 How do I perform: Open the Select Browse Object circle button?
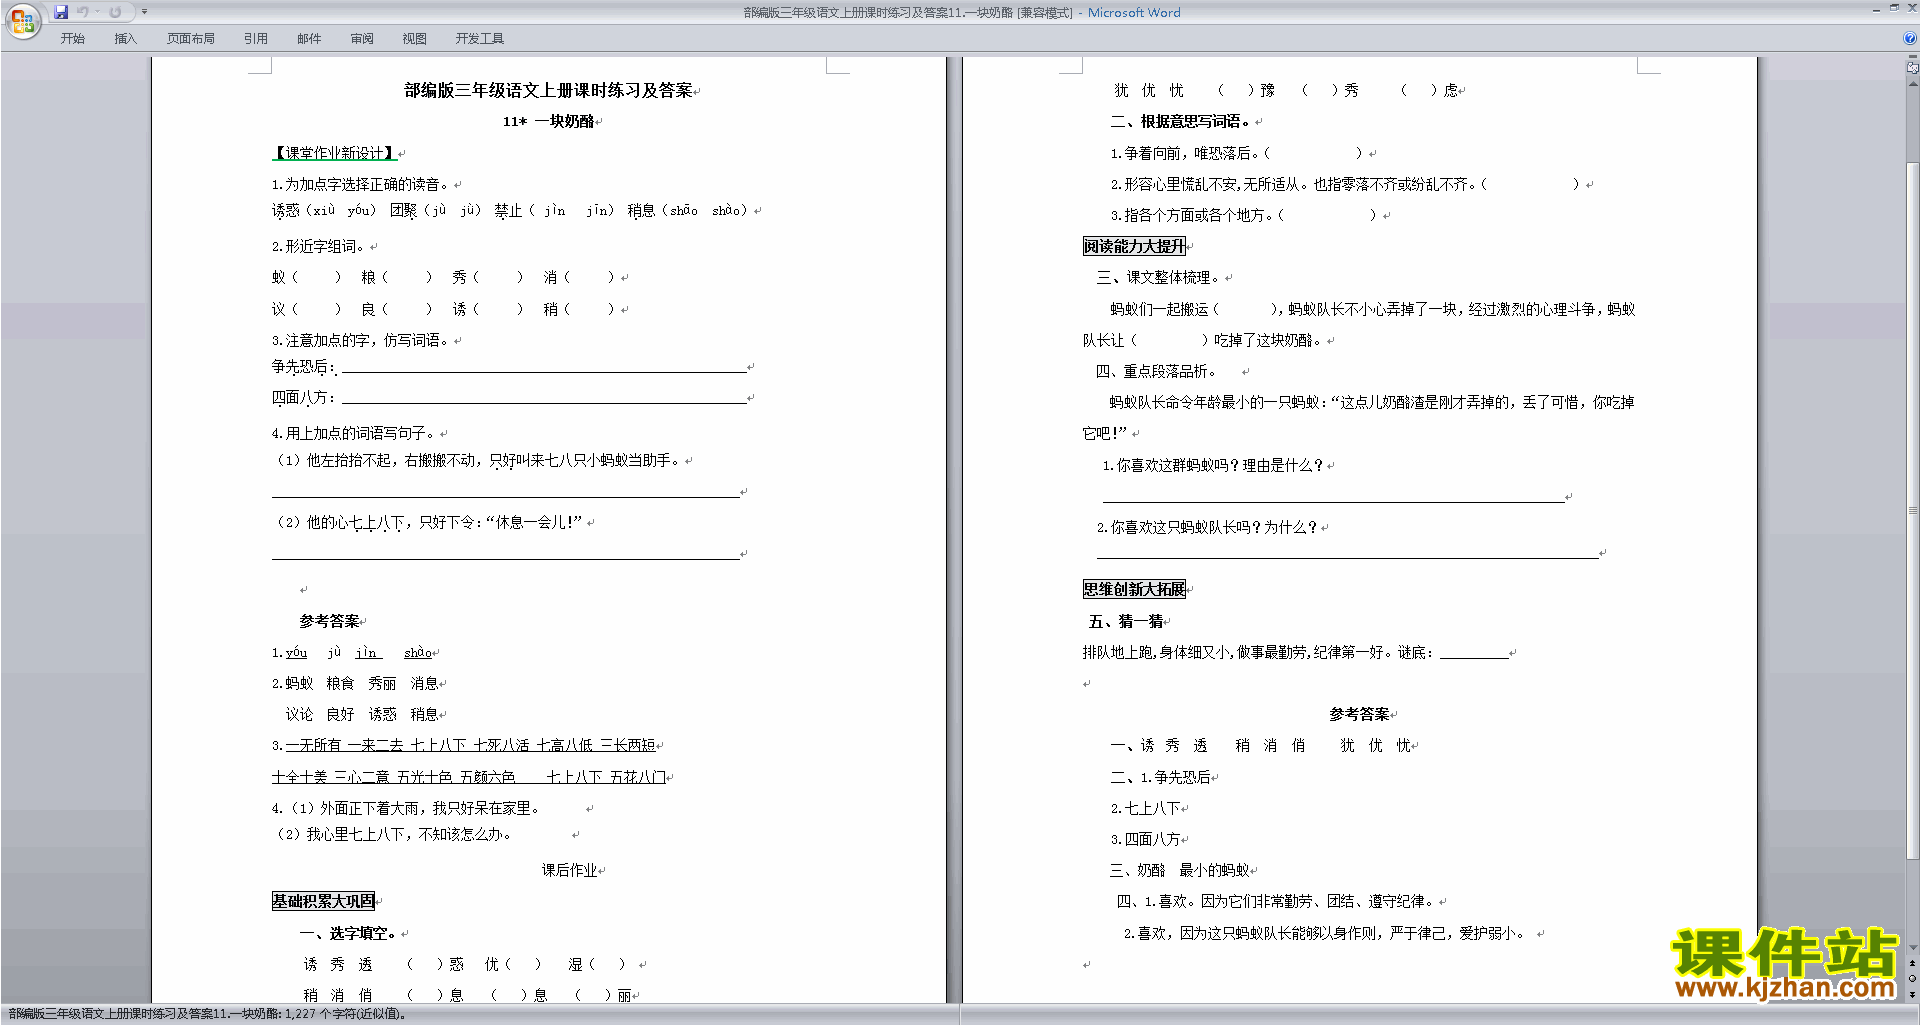tap(1912, 979)
